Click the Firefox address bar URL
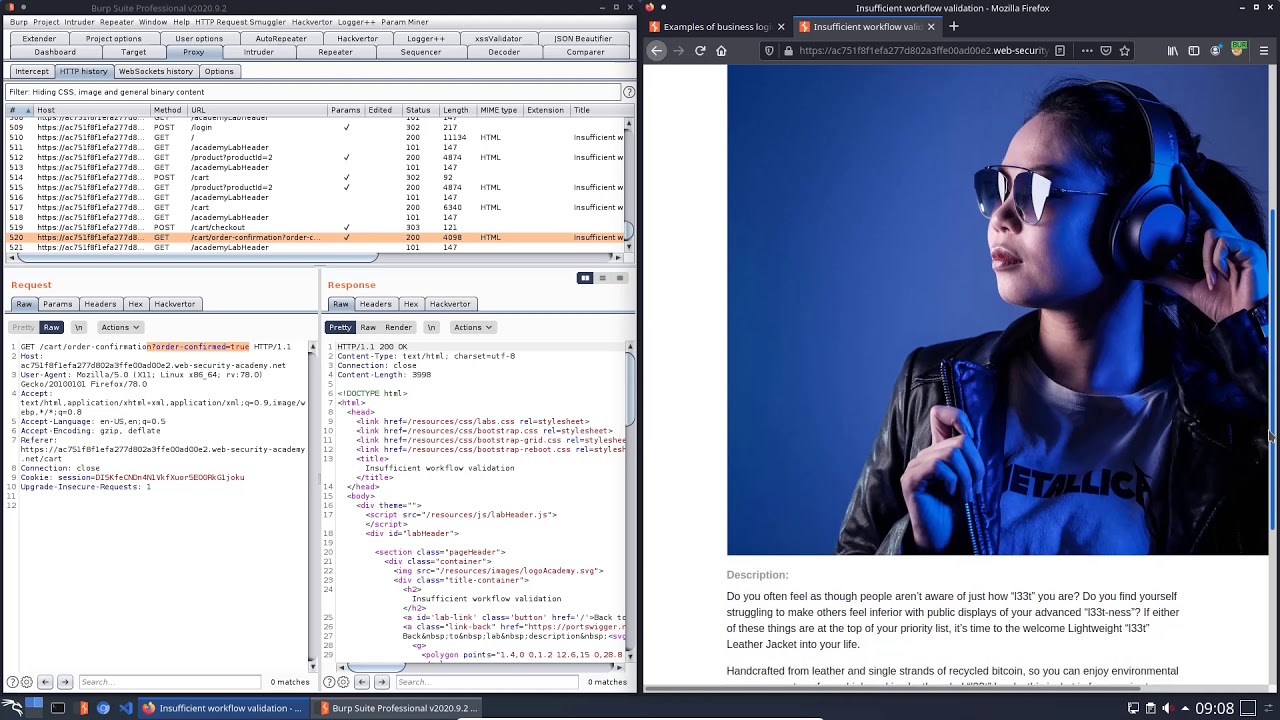 (923, 50)
